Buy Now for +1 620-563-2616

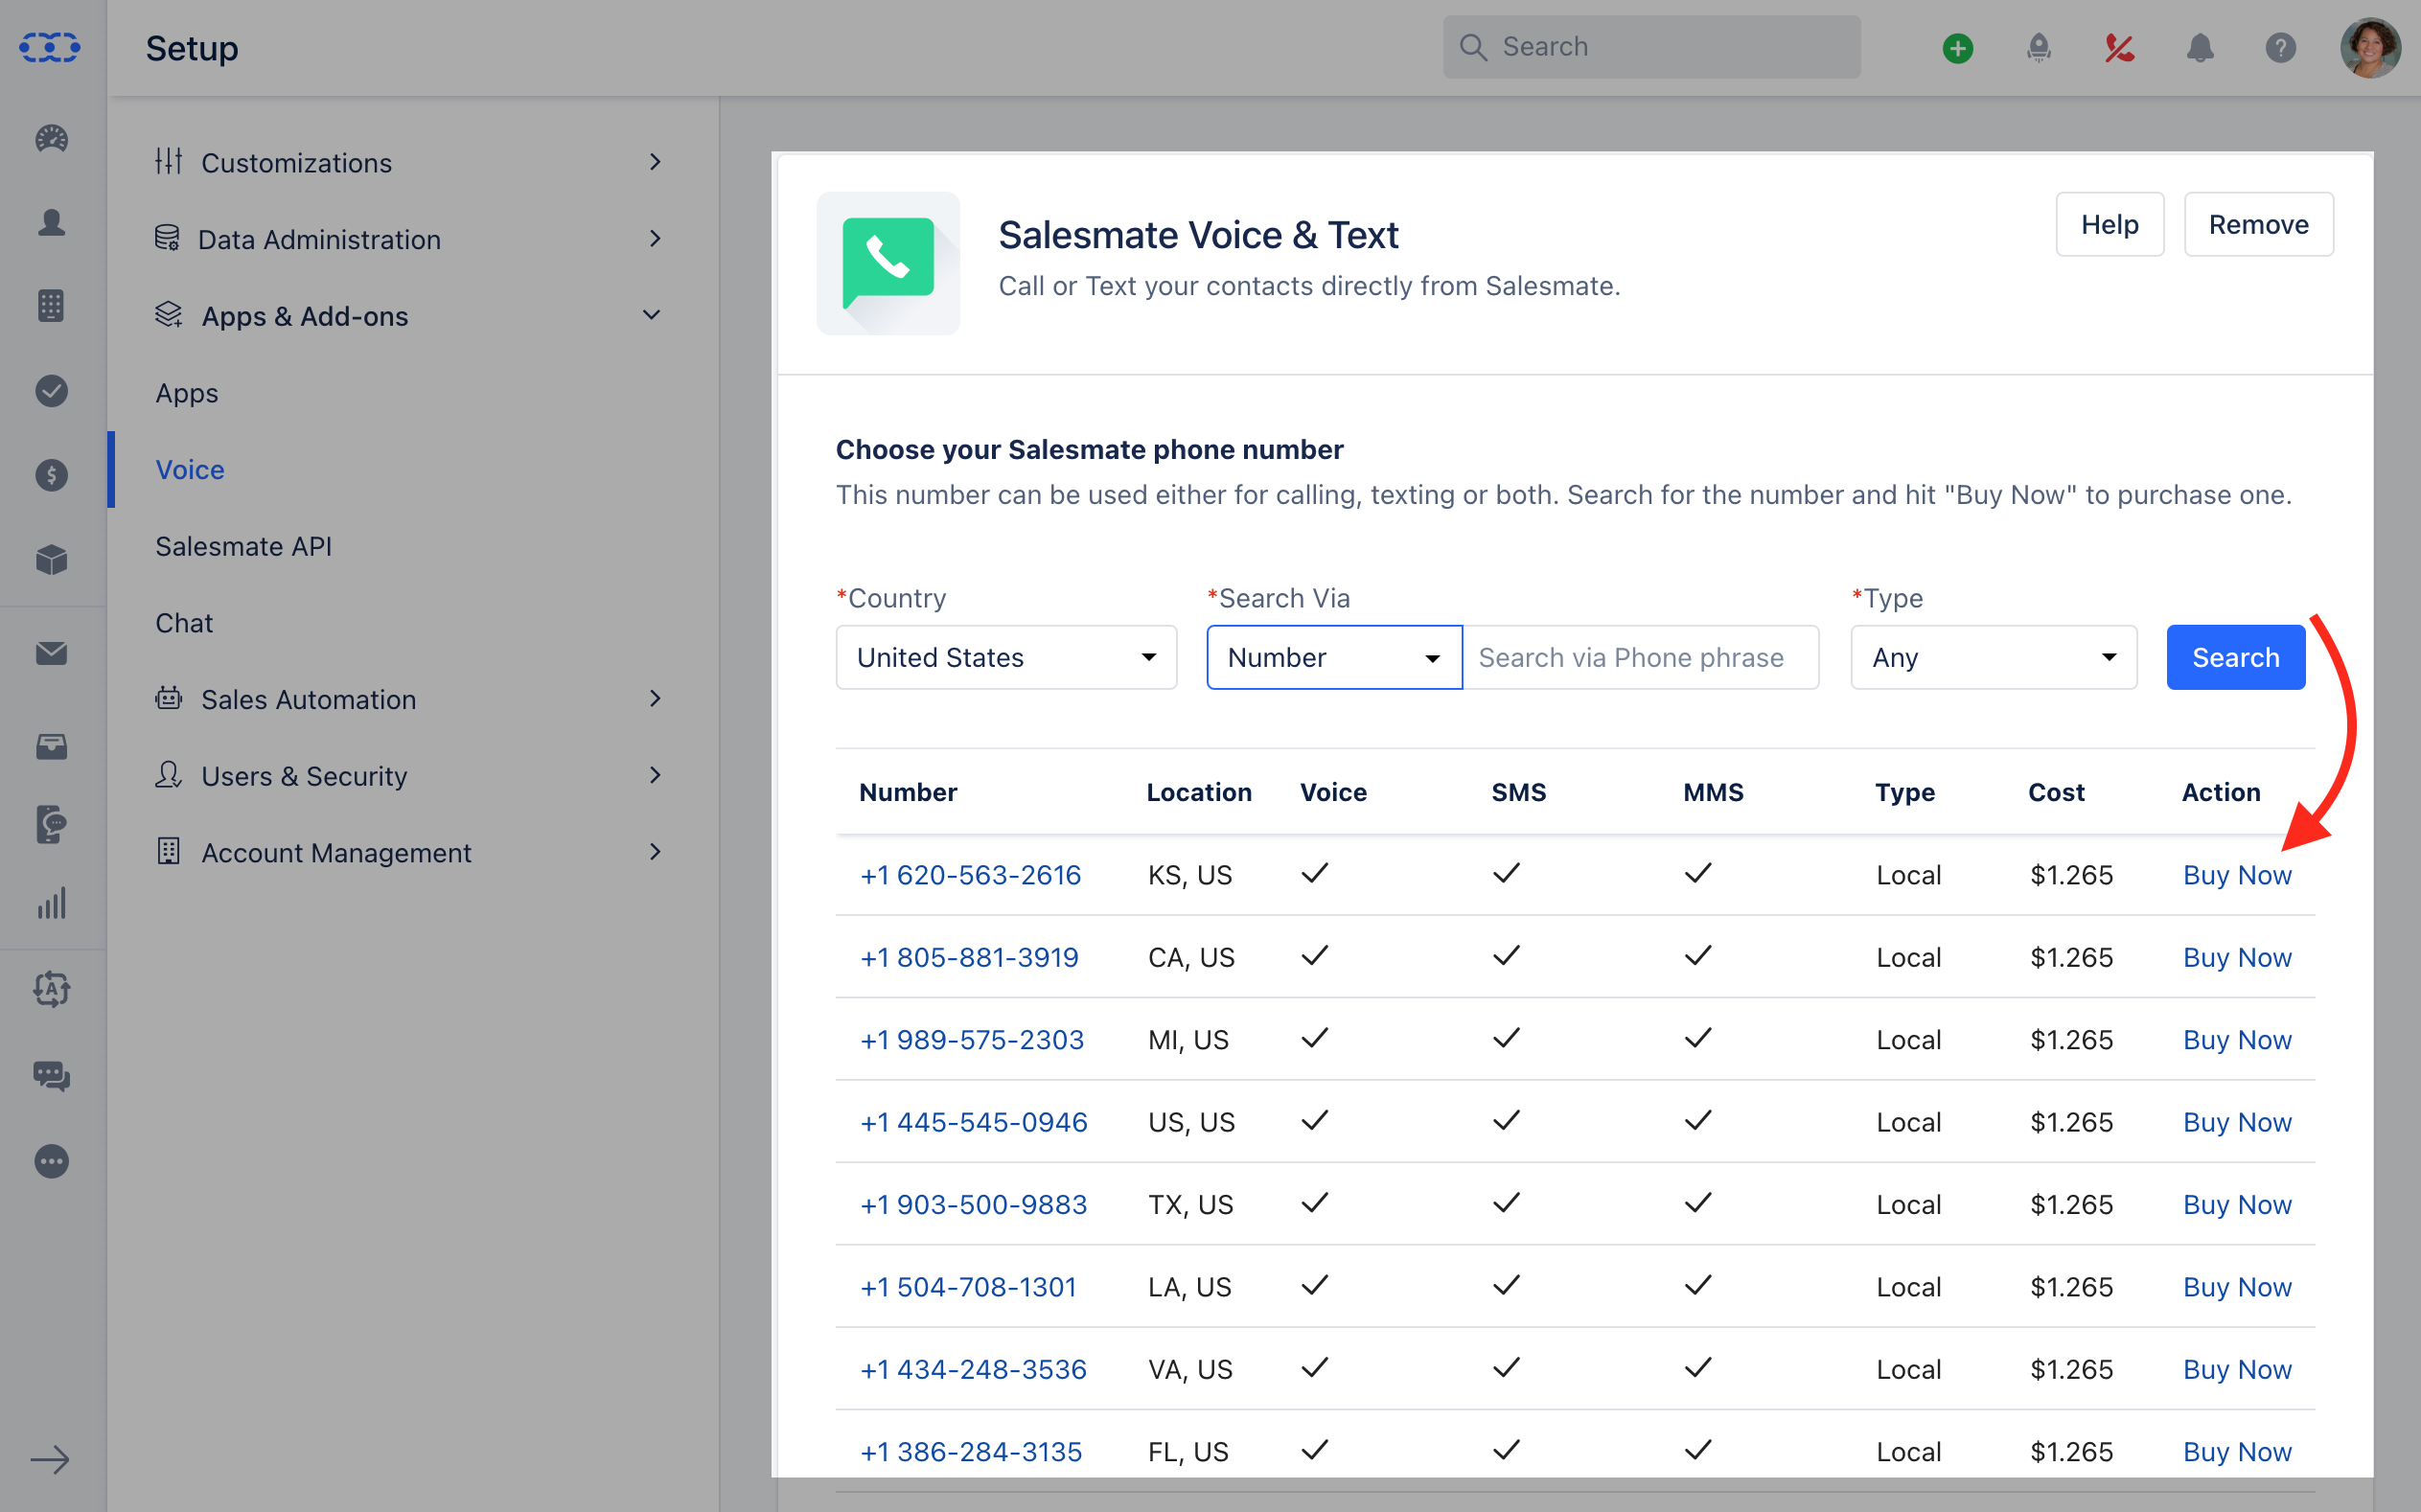(x=2236, y=875)
